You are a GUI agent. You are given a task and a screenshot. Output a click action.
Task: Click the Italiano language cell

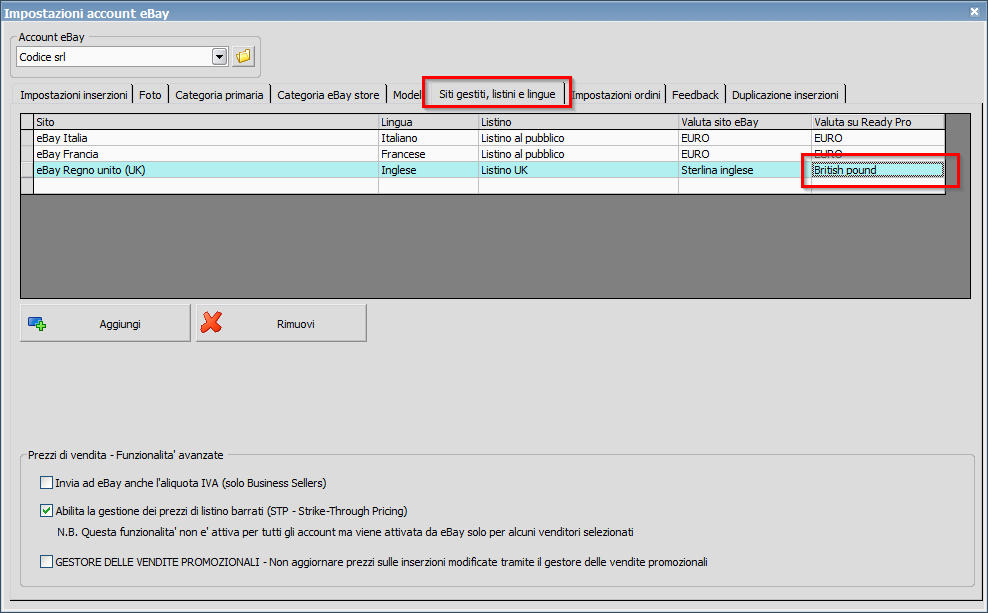point(428,138)
